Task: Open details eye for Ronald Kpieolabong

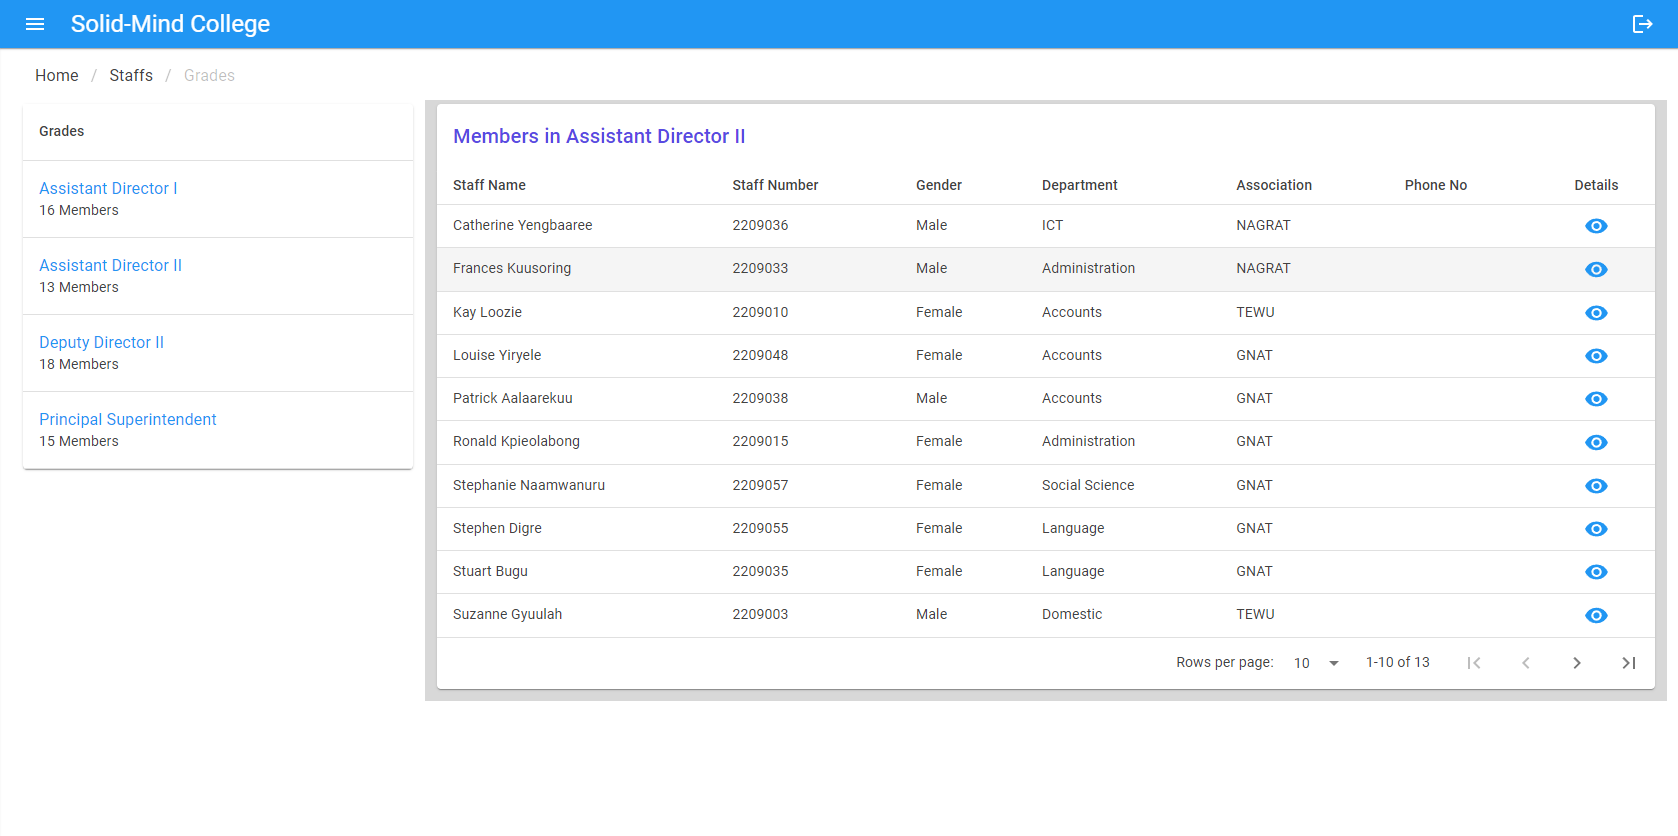Action: click(x=1596, y=442)
